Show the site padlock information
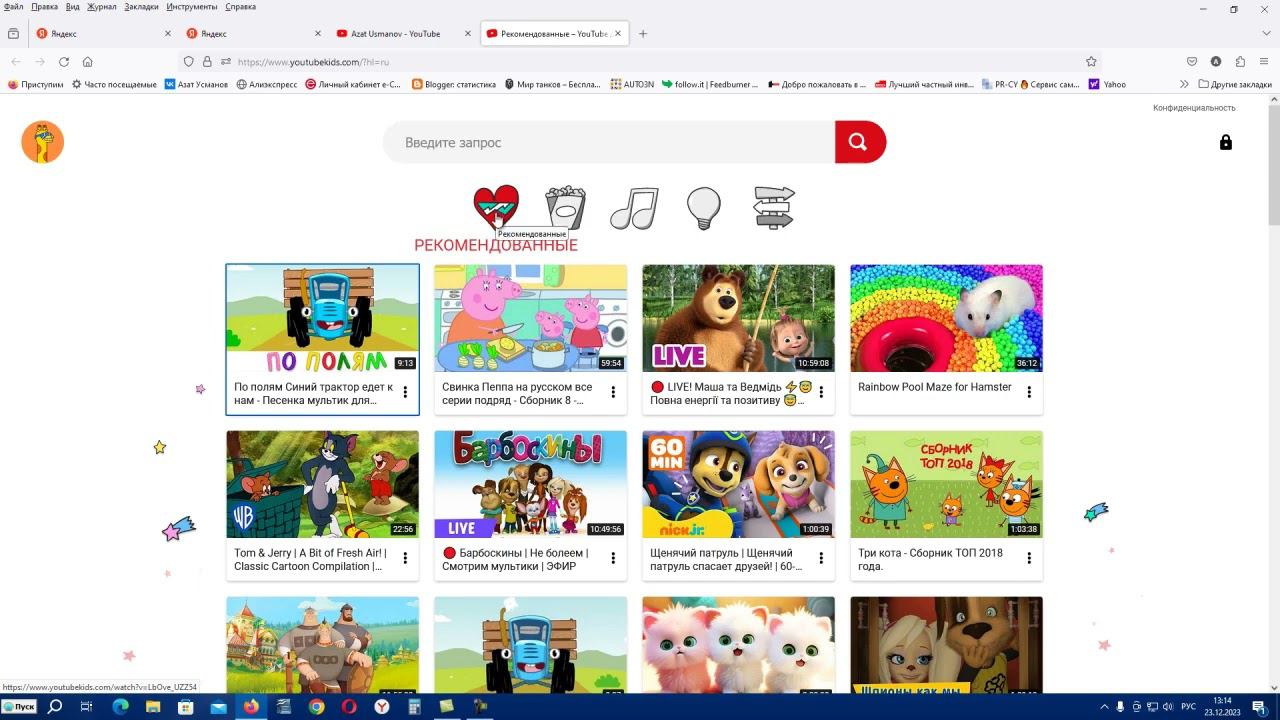Screen dimensions: 1280x720 click(x=207, y=62)
